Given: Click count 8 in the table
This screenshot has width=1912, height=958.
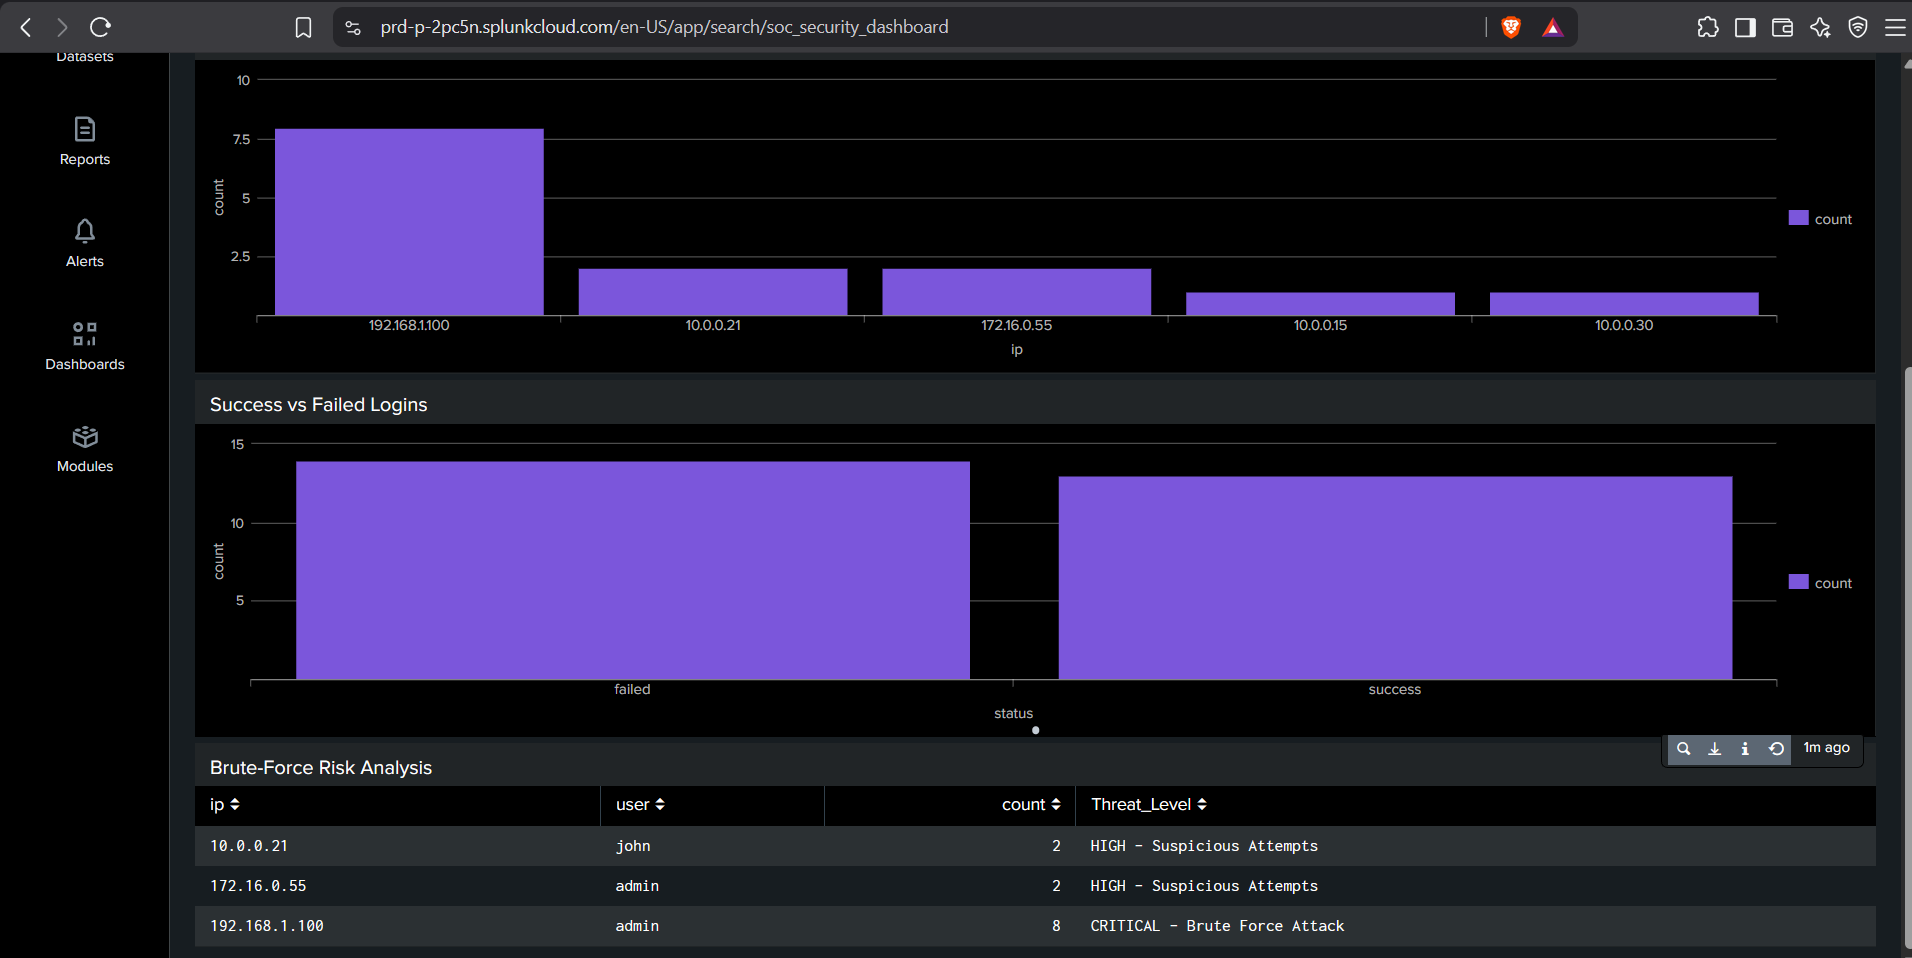Looking at the screenshot, I should click(1056, 926).
